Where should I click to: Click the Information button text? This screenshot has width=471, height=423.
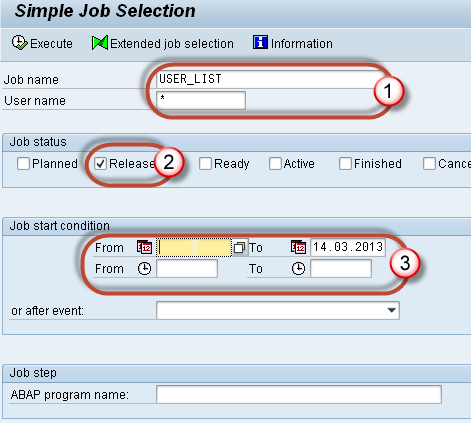coord(302,44)
